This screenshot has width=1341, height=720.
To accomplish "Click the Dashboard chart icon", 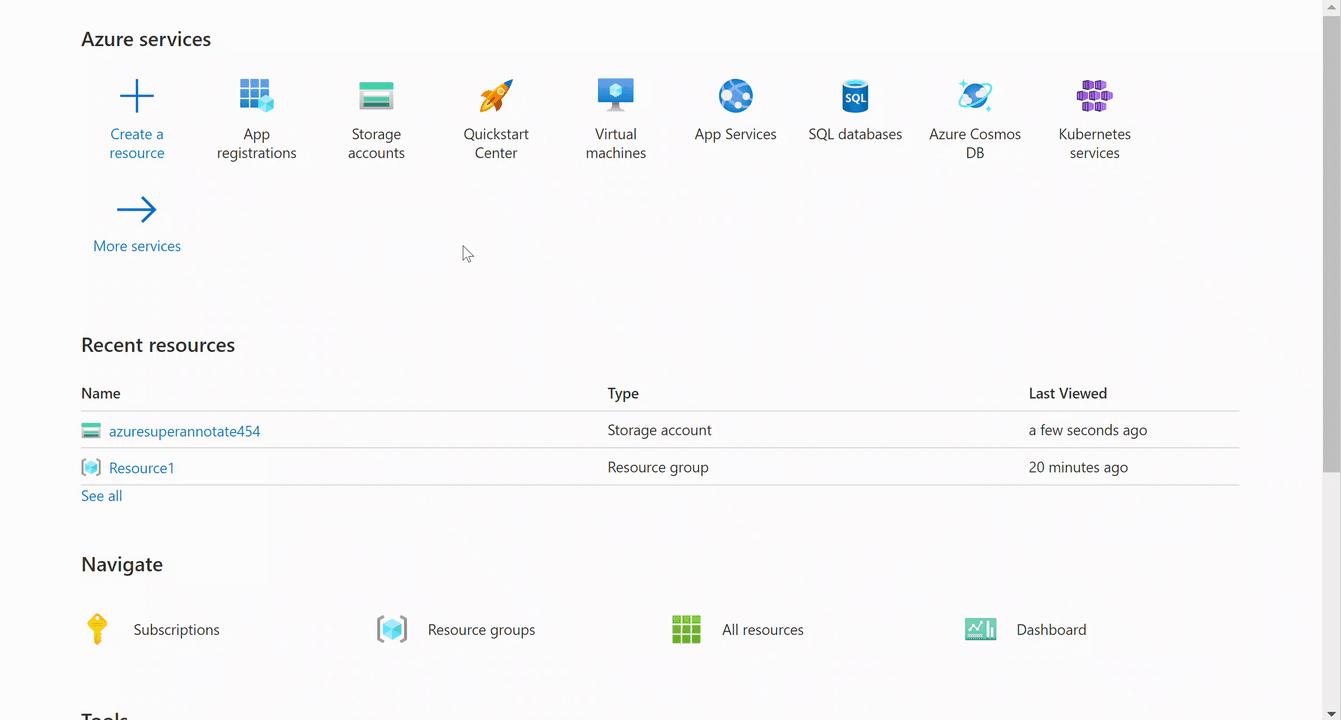I will [981, 629].
